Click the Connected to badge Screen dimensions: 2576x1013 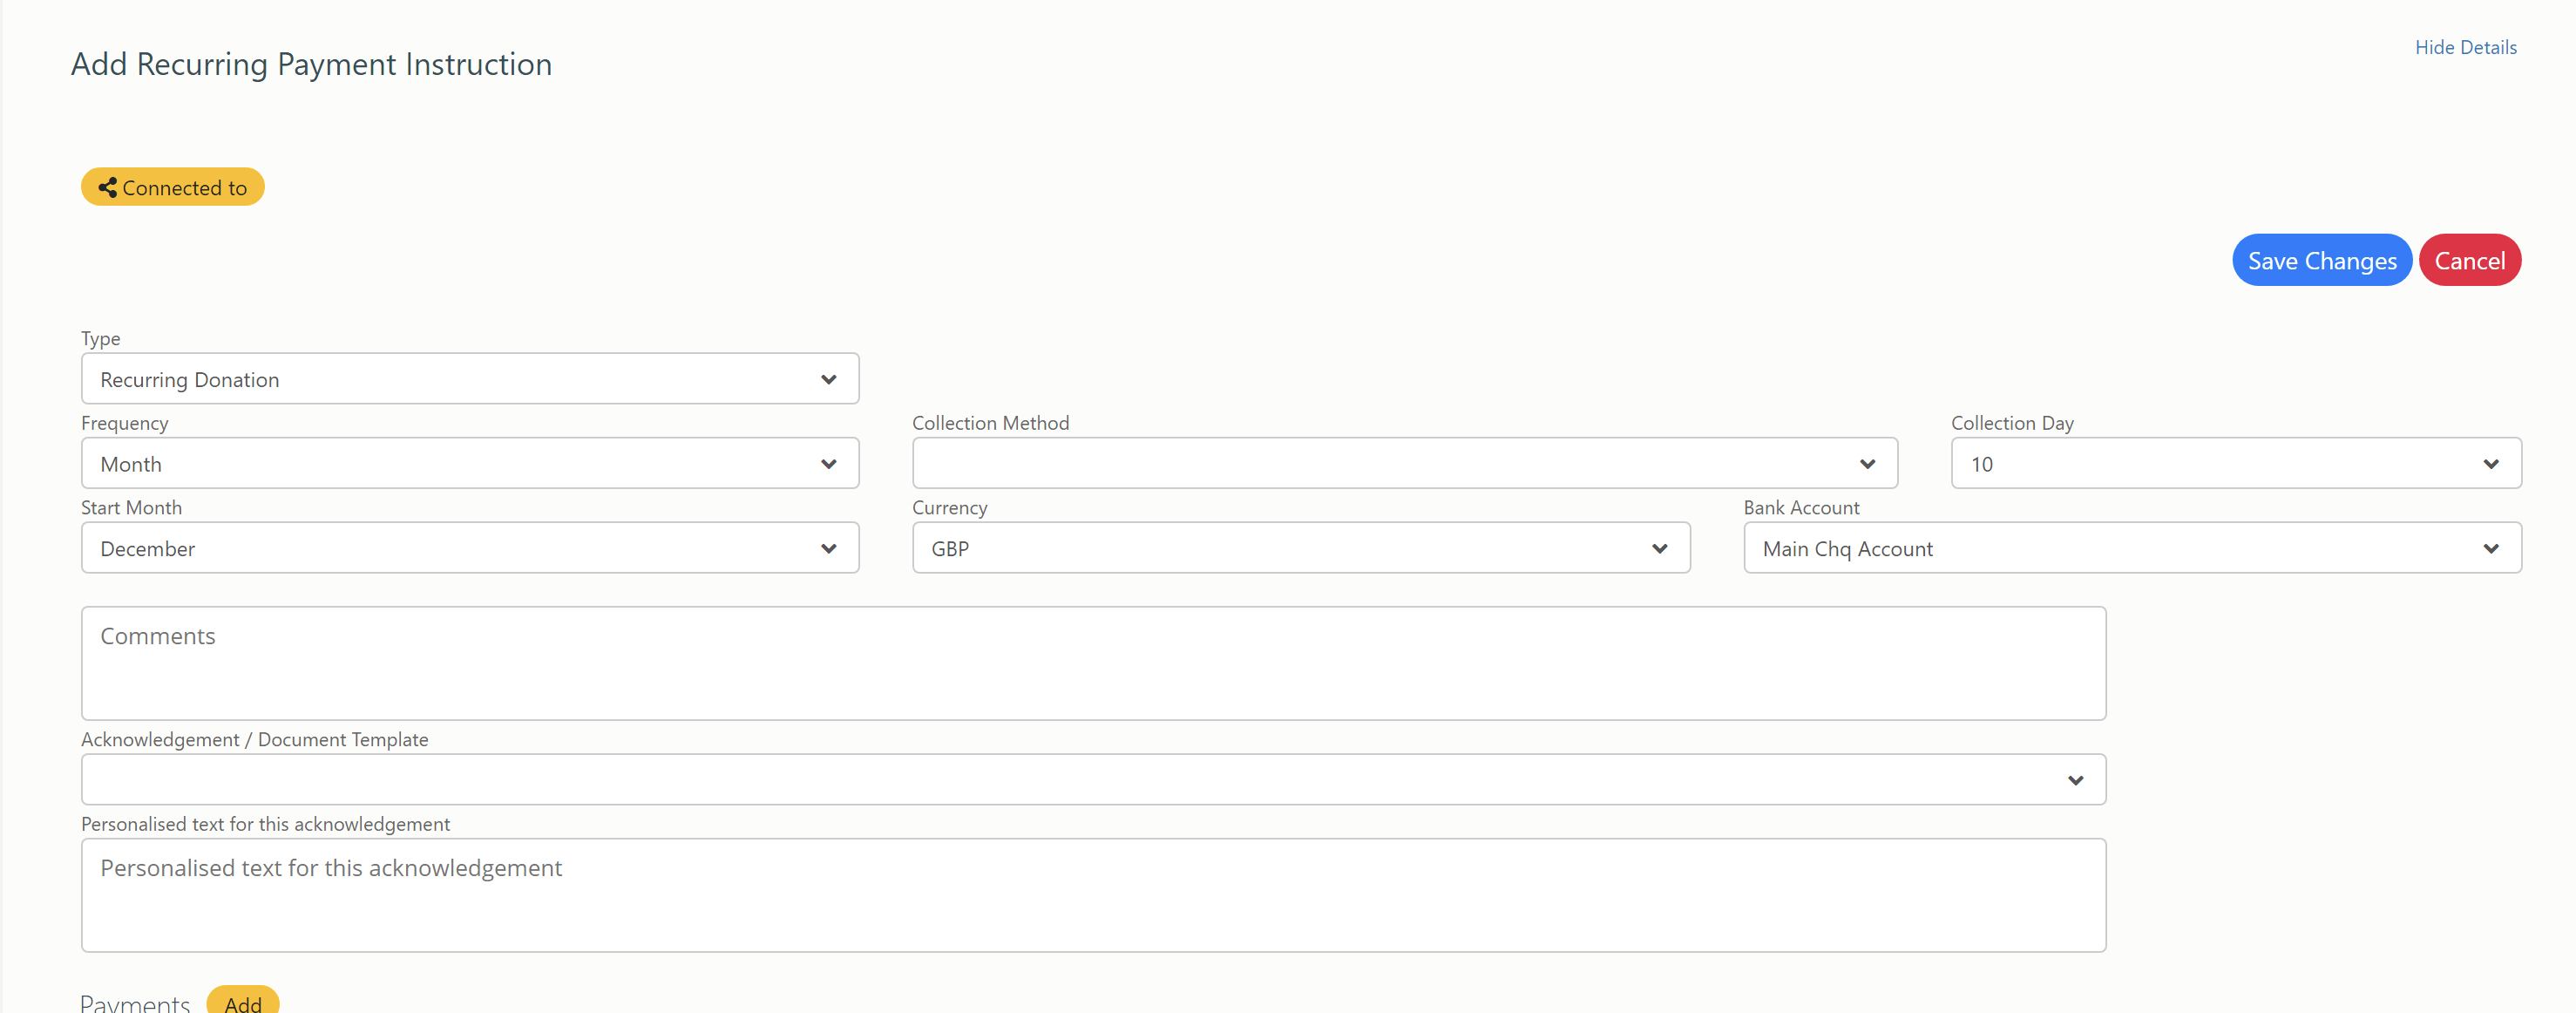click(172, 187)
